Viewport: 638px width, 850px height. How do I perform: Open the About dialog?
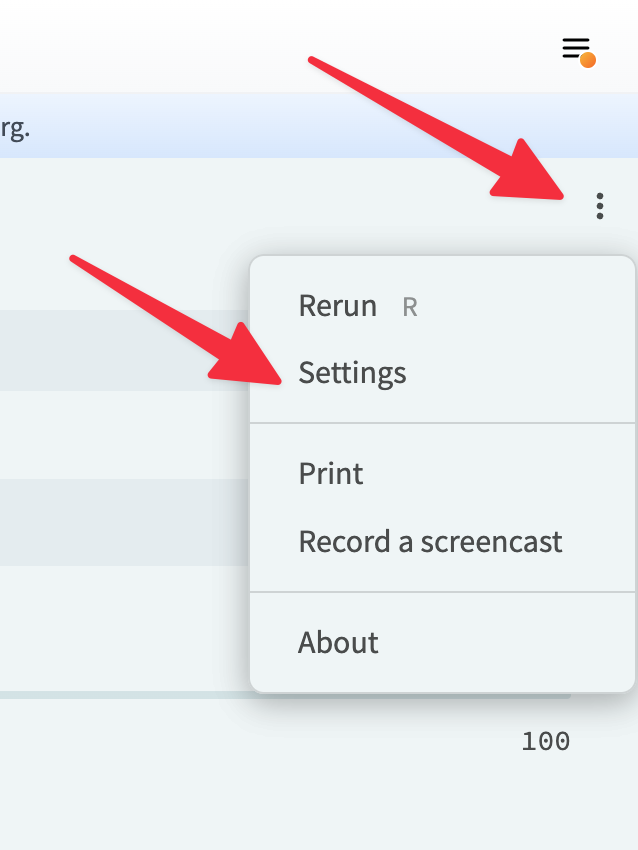338,643
